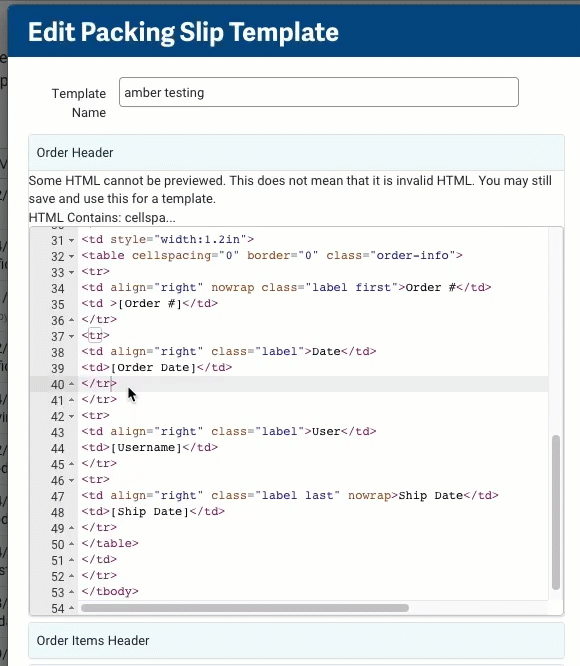Viewport: 580px width, 666px height.
Task: Click the Edit Packing Slip Template title
Action: pyautogui.click(x=183, y=32)
